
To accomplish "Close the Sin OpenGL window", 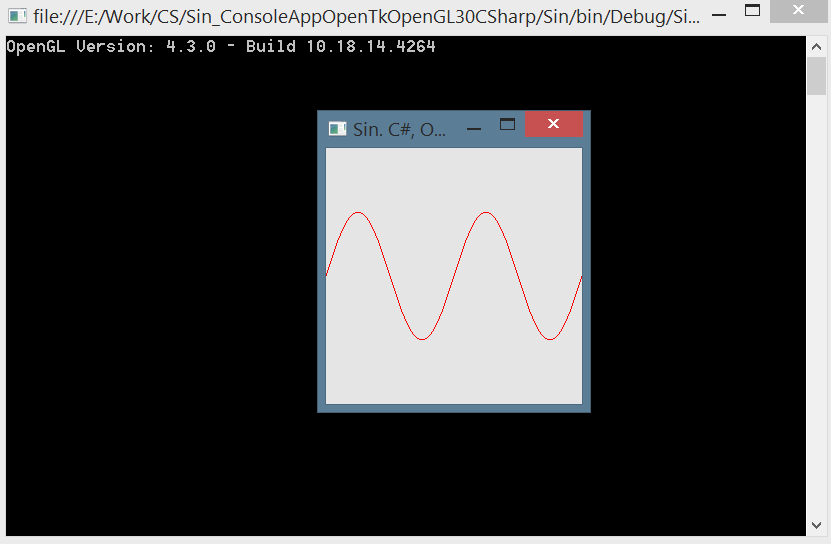I will click(554, 124).
